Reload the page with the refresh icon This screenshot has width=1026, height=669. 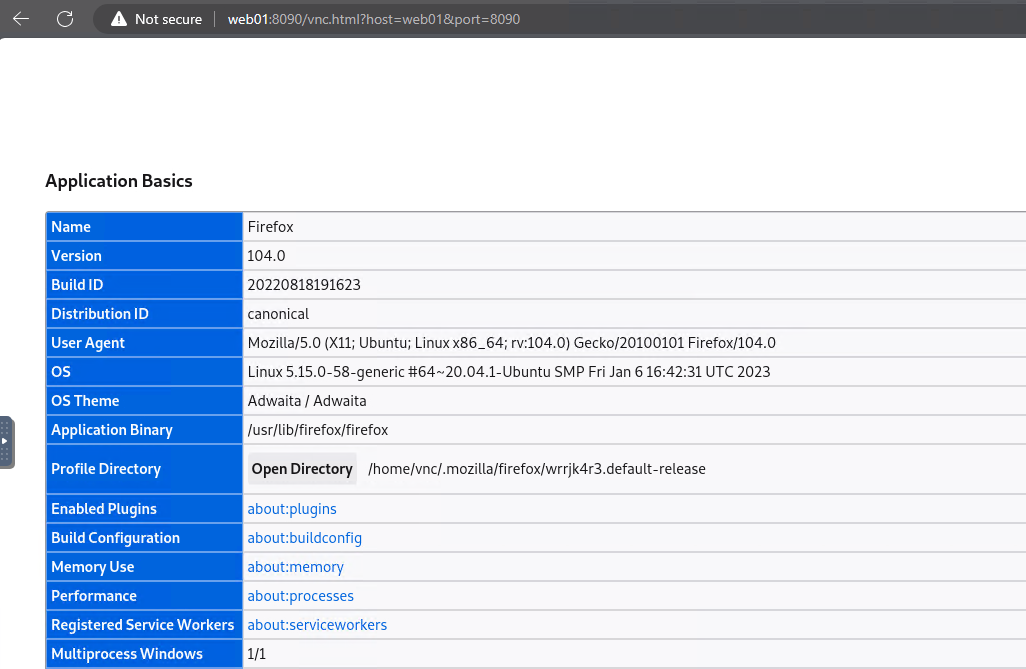[x=65, y=19]
